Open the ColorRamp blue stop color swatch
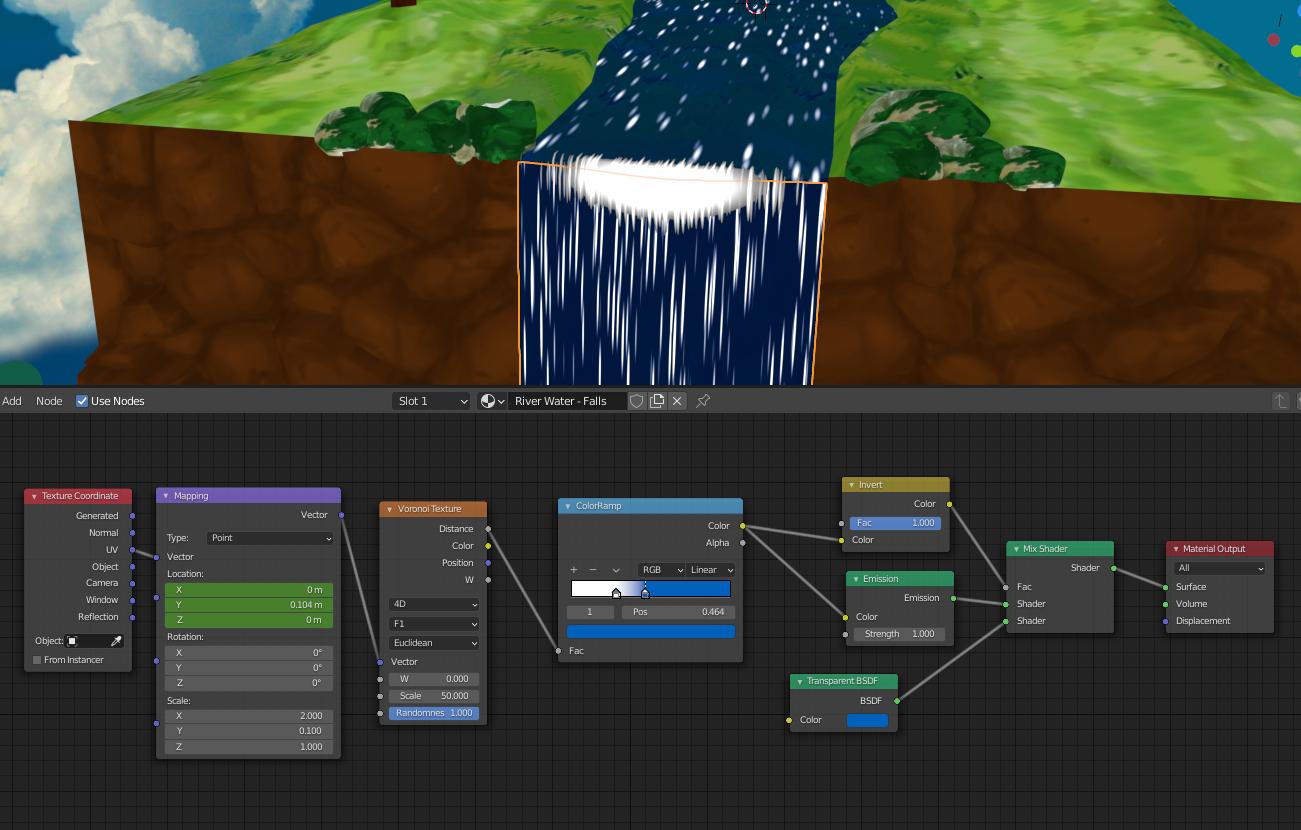Screen dimensions: 1301x830 pyautogui.click(x=651, y=632)
